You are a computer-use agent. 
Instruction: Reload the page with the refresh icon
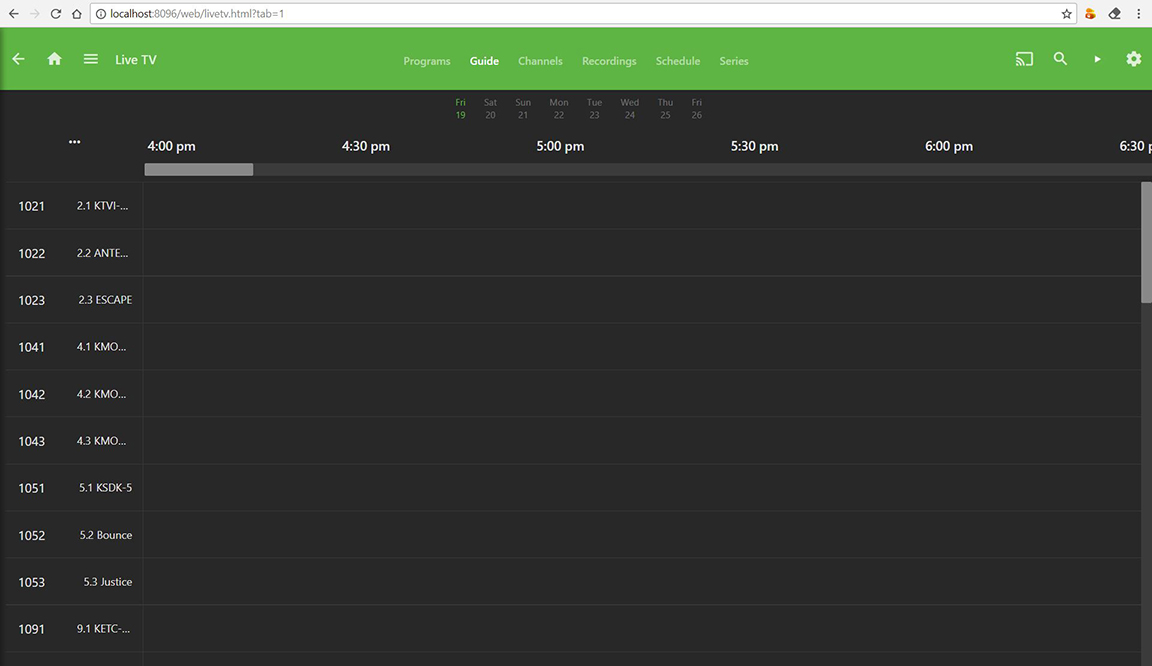[56, 13]
